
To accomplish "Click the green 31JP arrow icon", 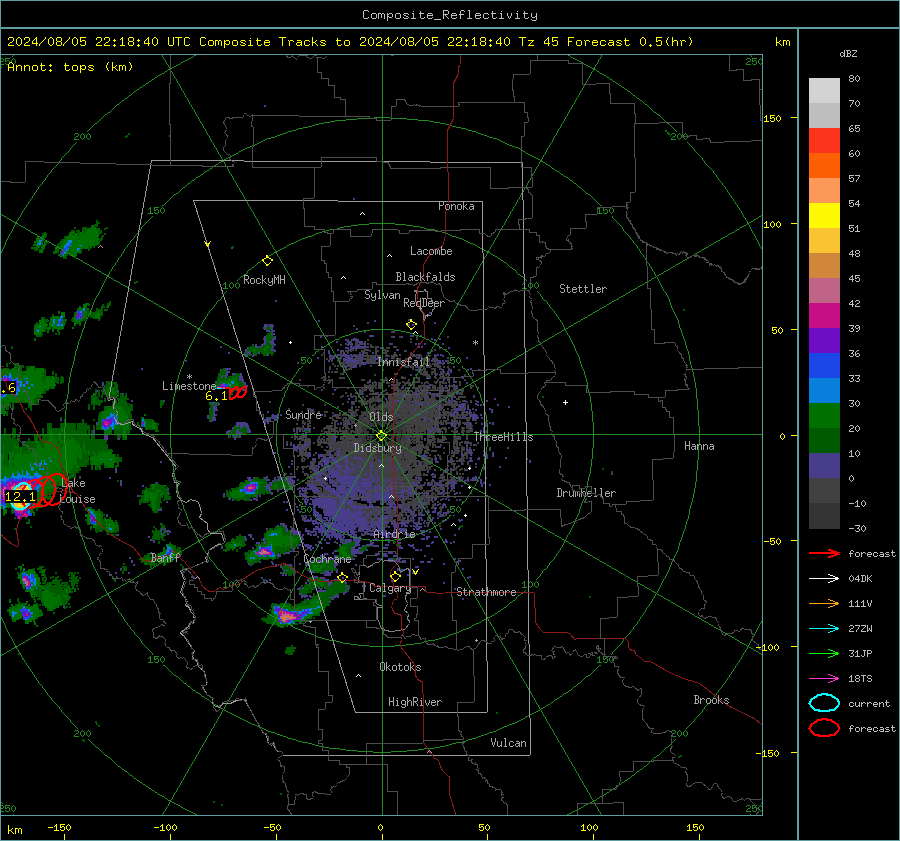I will pos(824,653).
